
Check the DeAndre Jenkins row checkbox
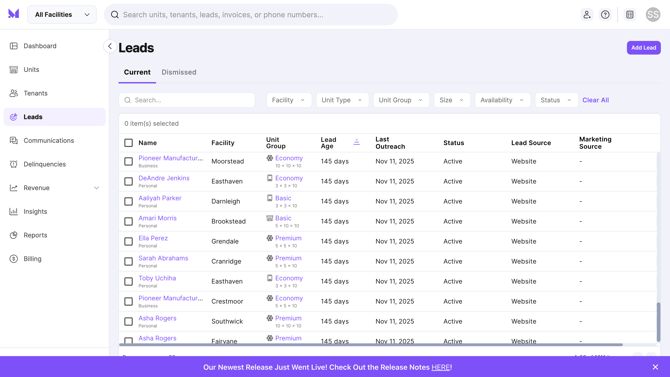129,182
